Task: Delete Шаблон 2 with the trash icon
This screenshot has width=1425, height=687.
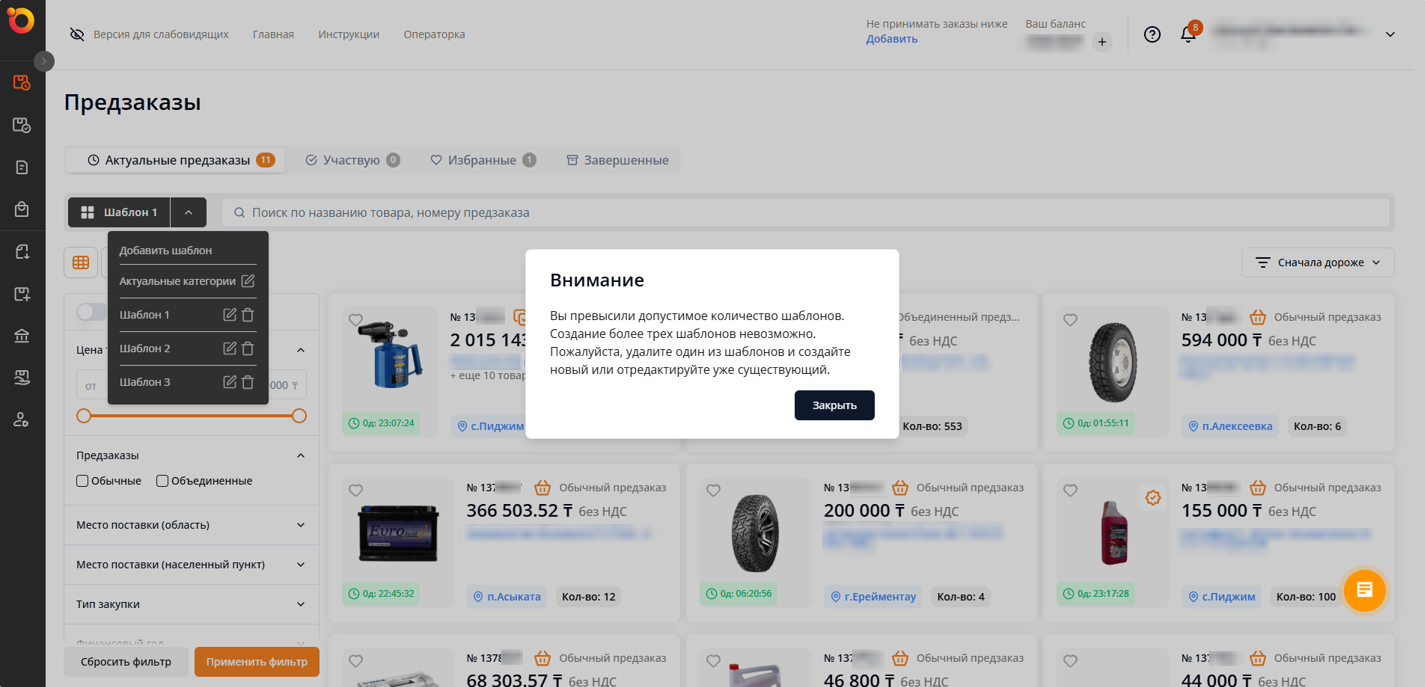Action: [248, 348]
